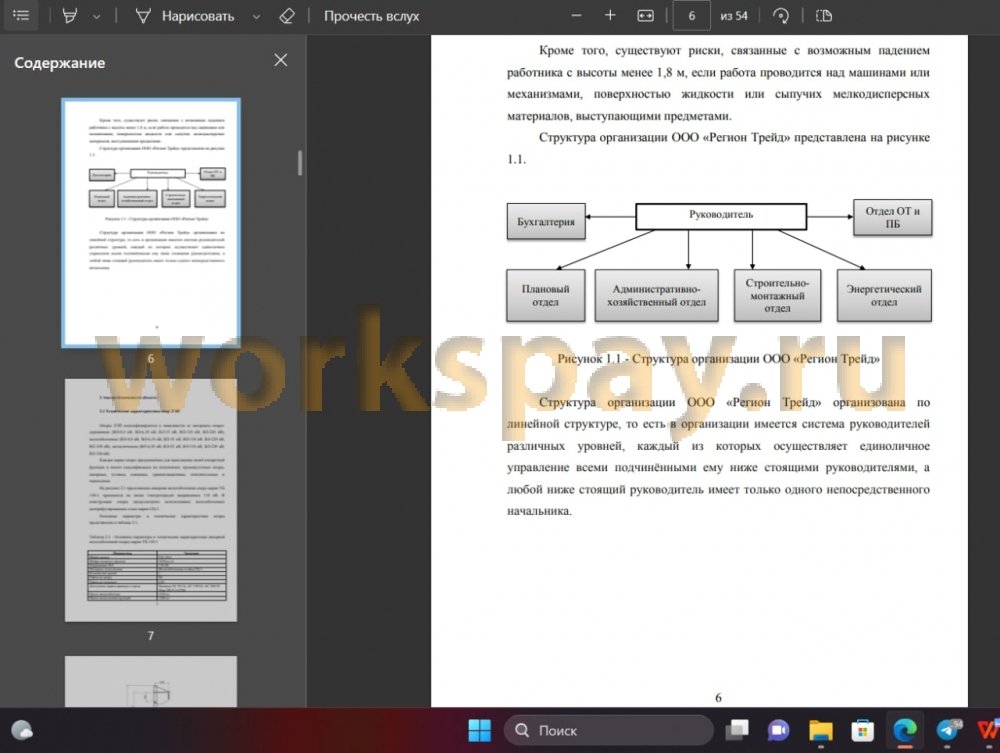Open Telegram from the taskbar
This screenshot has width=1000, height=753.
coord(948,730)
